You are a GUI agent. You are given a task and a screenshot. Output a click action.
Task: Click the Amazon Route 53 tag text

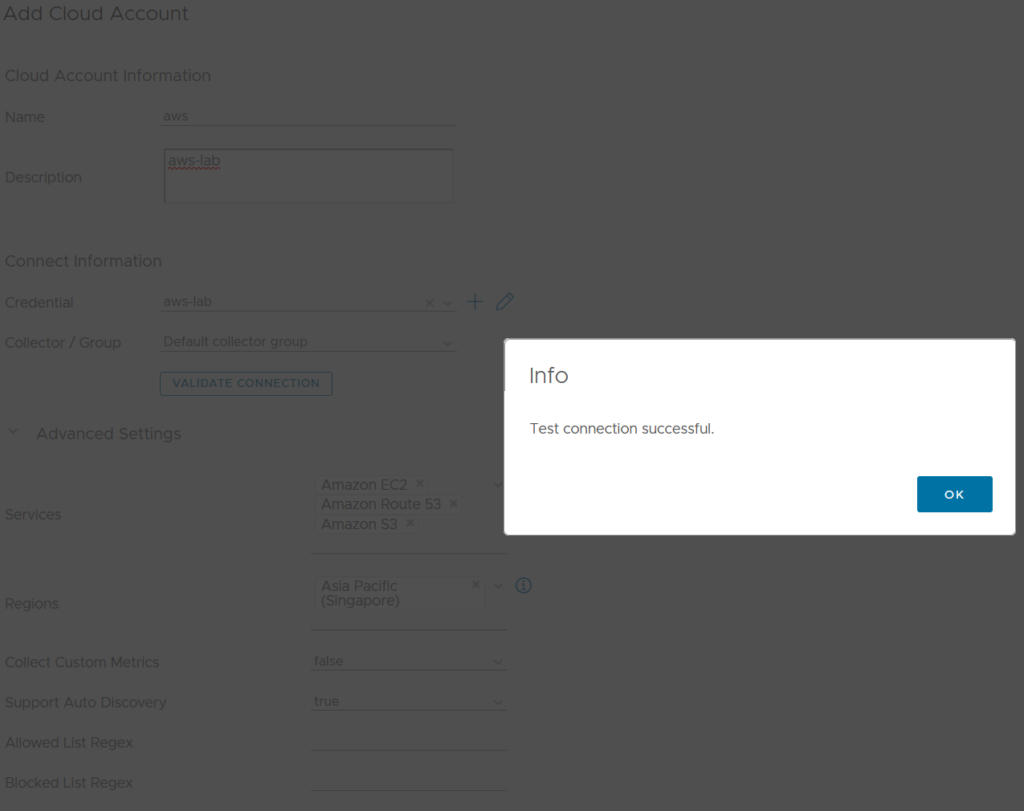[381, 504]
